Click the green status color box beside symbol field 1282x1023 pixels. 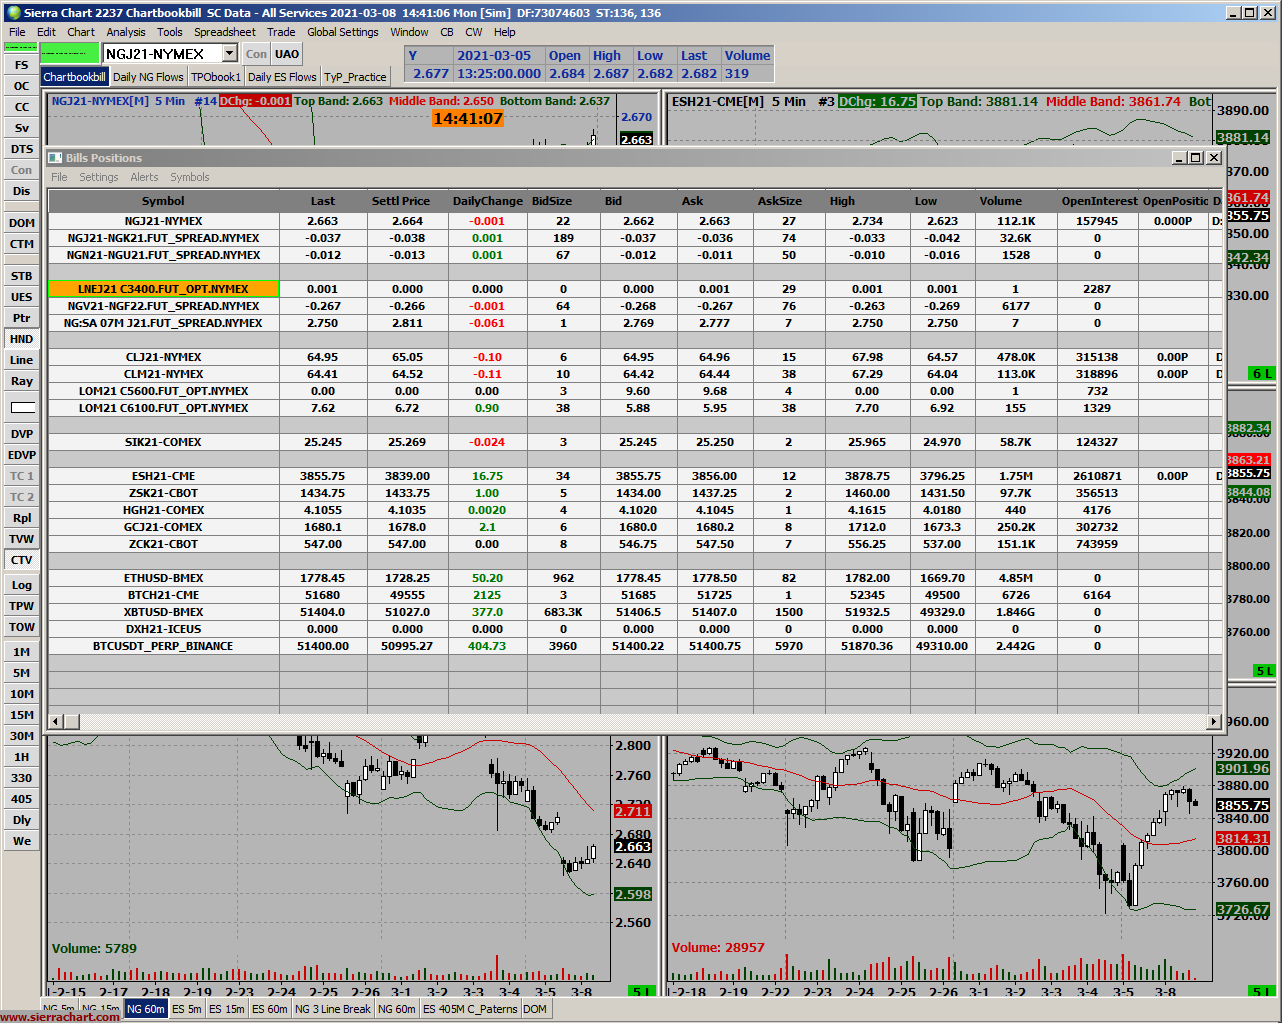click(70, 54)
